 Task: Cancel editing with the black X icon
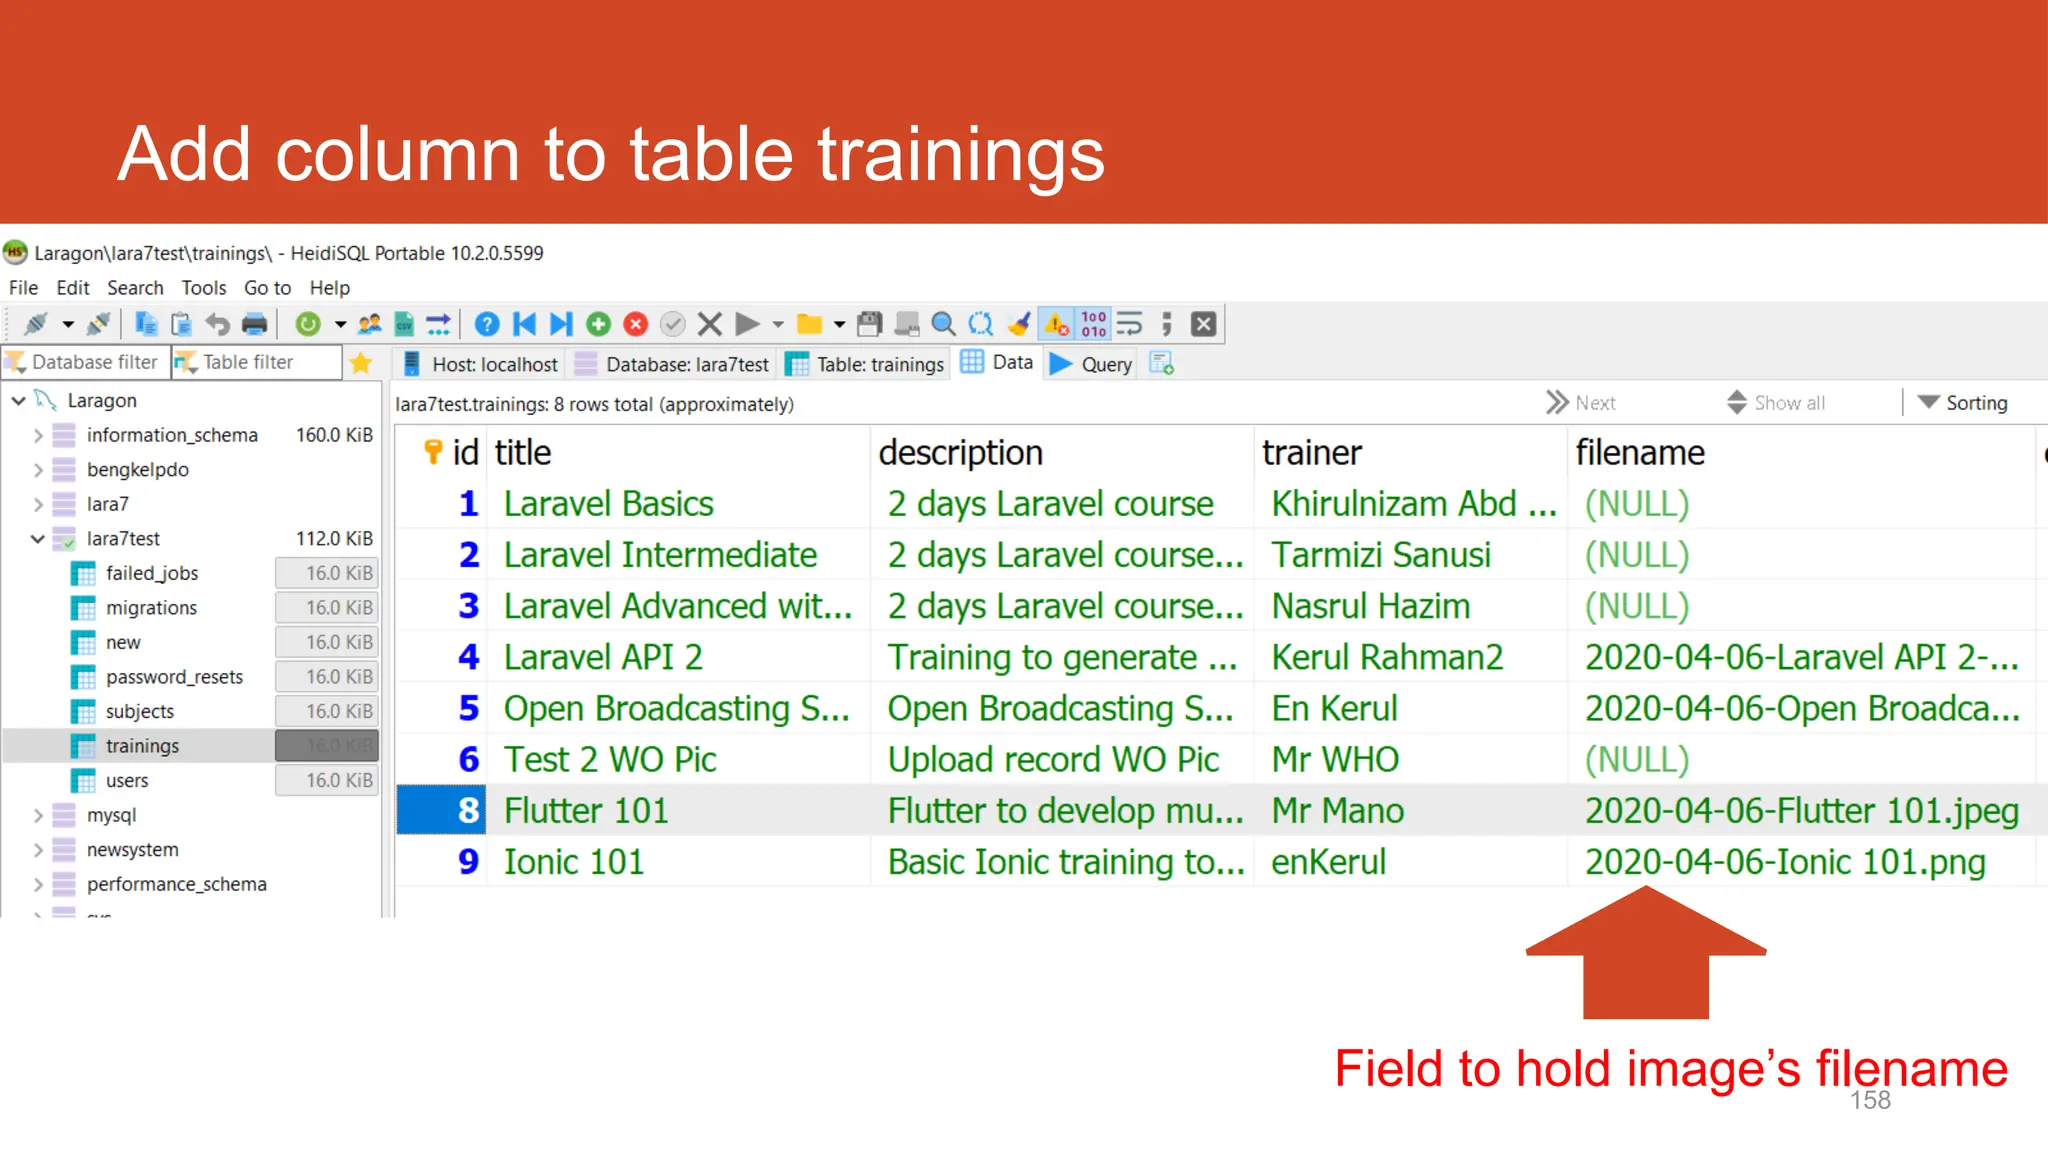pyautogui.click(x=710, y=324)
